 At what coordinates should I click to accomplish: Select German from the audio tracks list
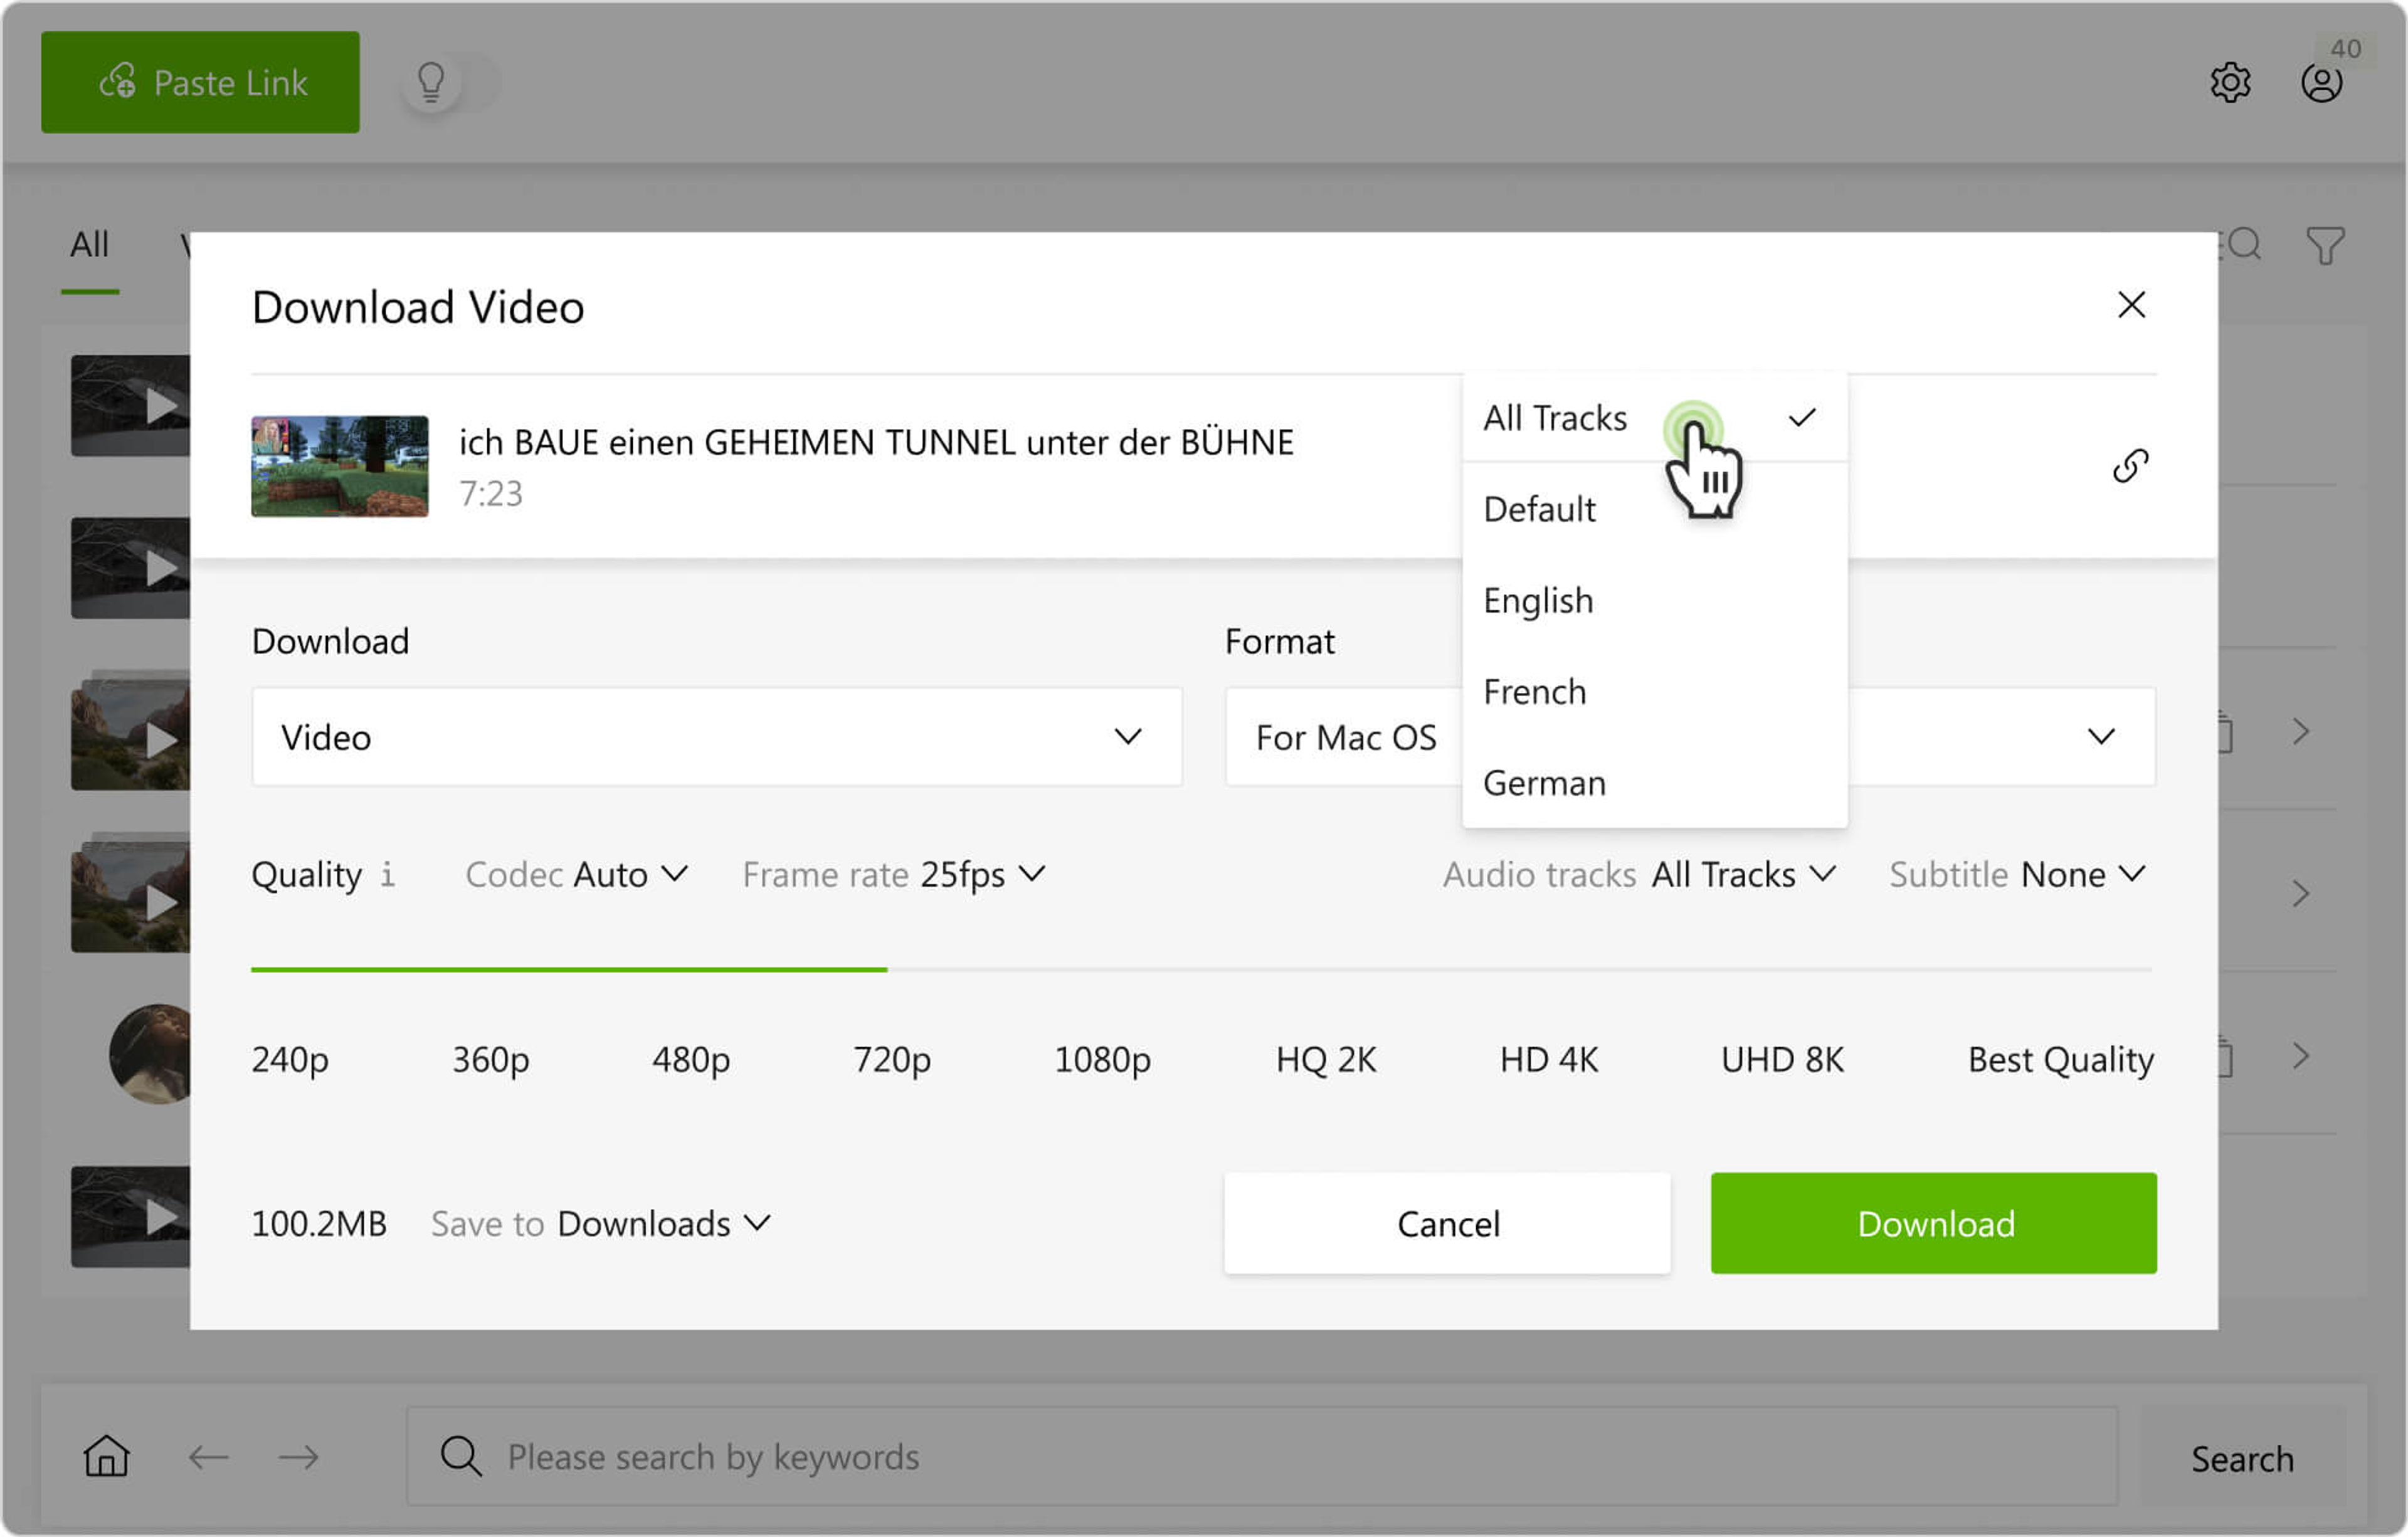coord(1544,783)
